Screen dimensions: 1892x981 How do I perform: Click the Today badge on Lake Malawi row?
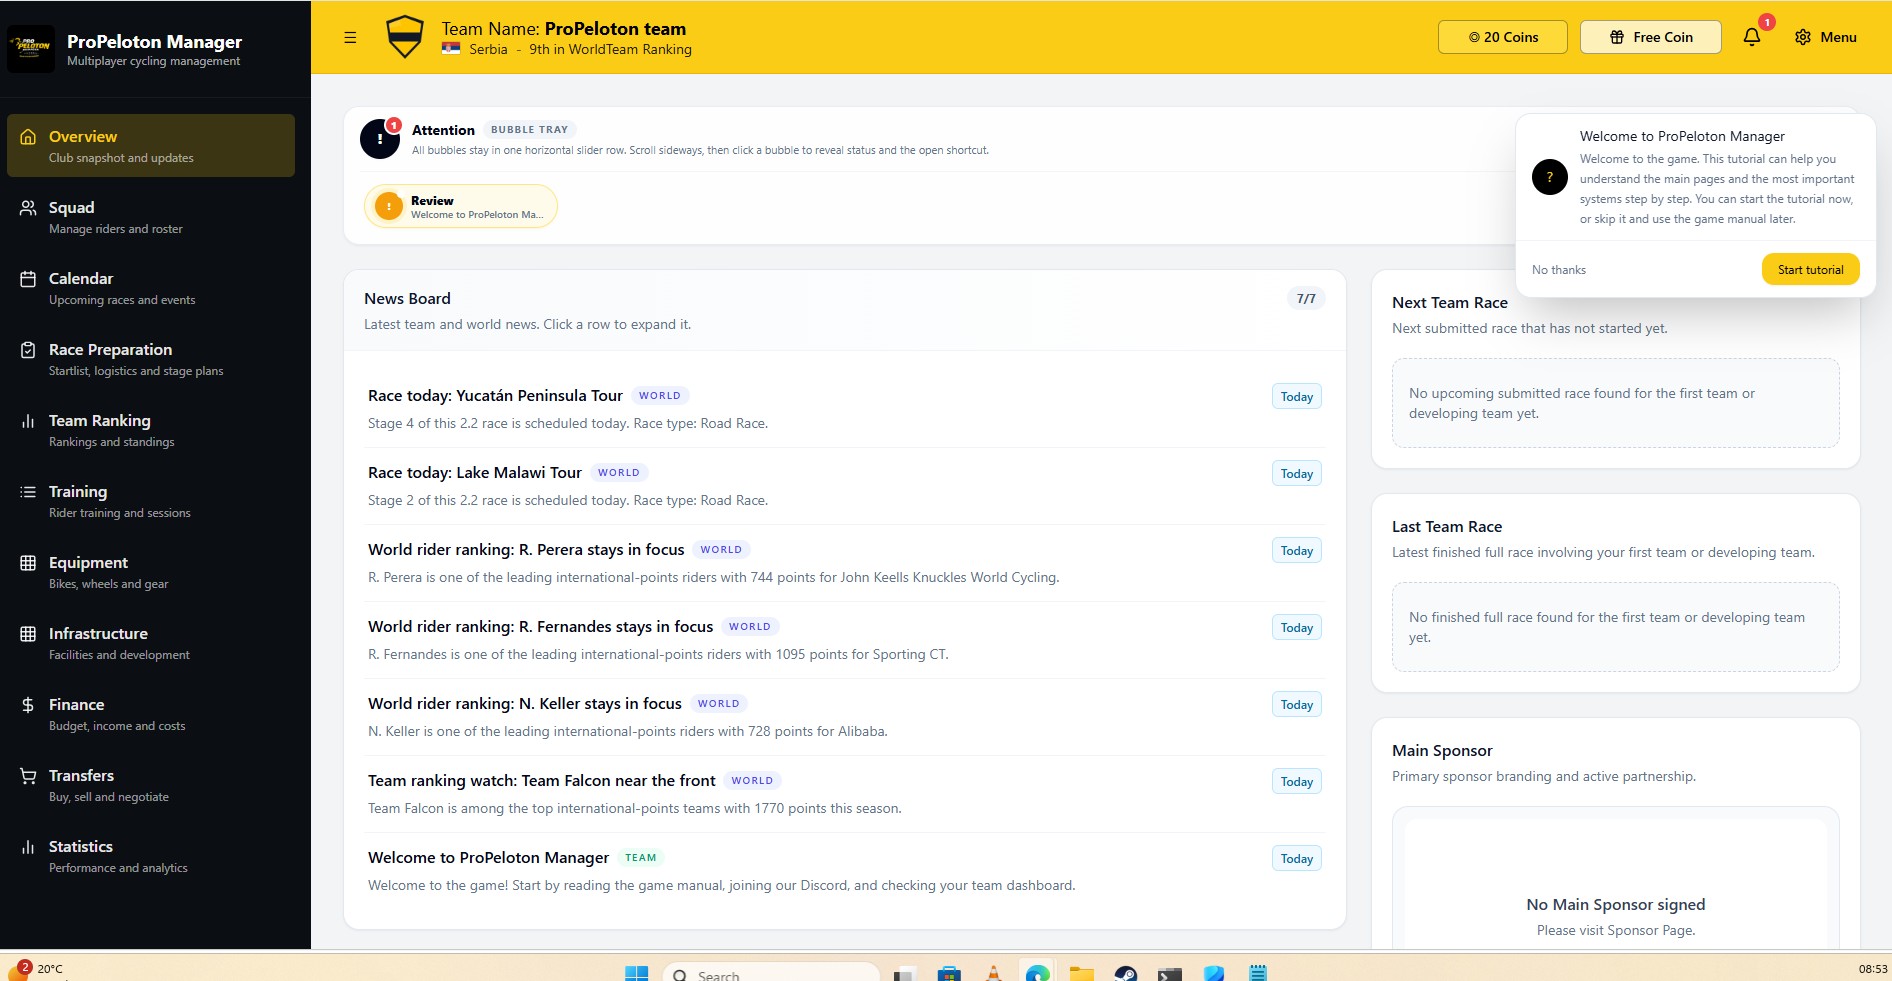click(1297, 473)
